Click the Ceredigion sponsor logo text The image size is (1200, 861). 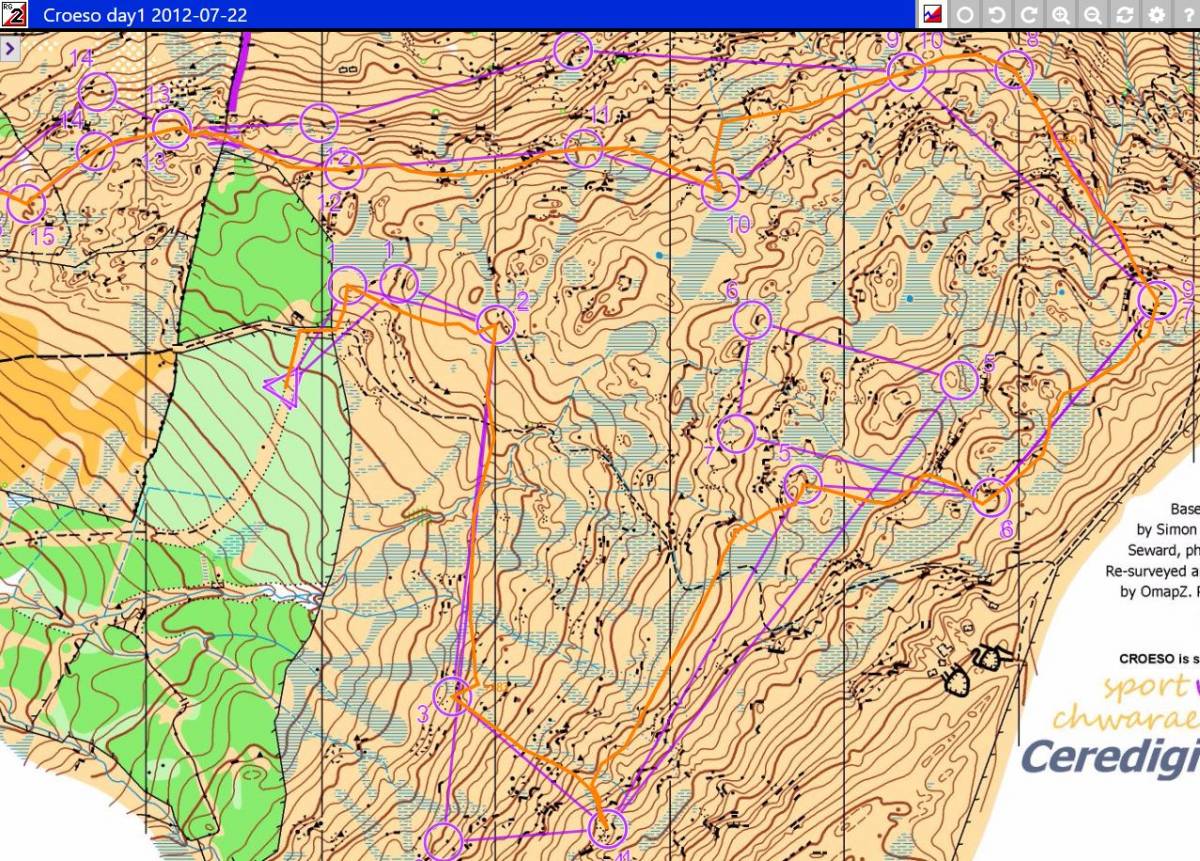(x=1108, y=756)
